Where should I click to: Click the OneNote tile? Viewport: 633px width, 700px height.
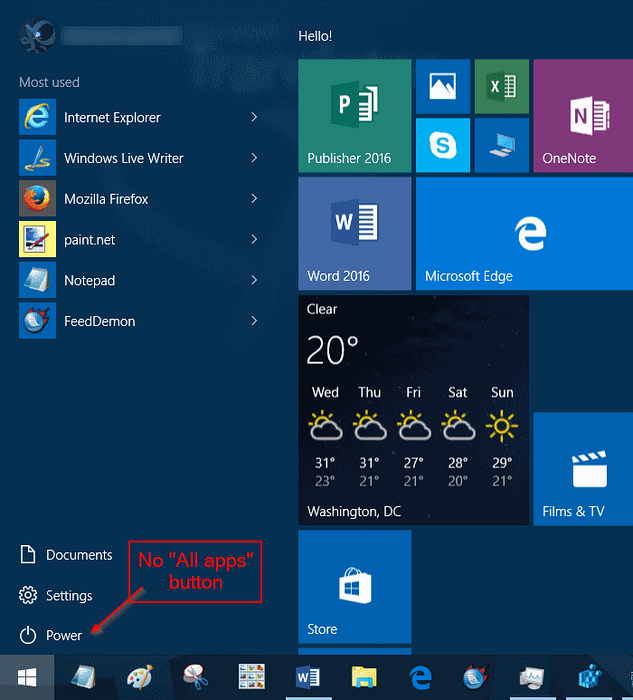coord(582,115)
